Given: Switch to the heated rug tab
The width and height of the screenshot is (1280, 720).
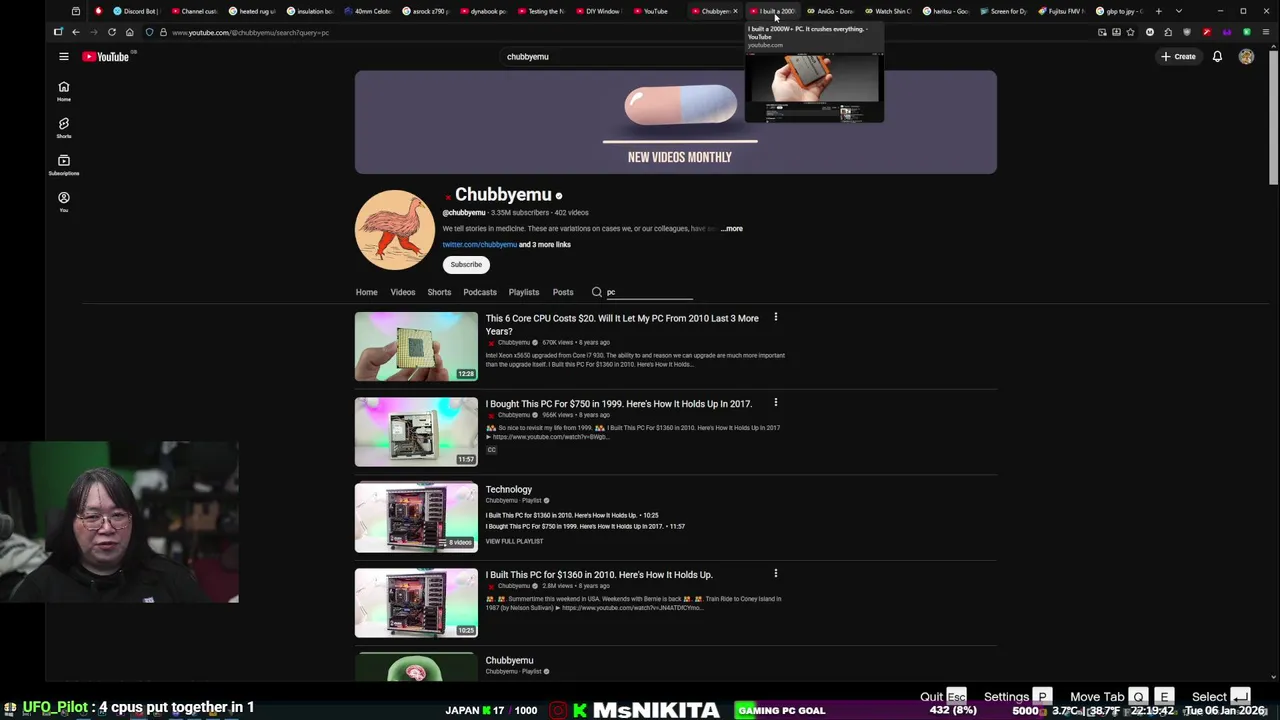Looking at the screenshot, I should 252,11.
